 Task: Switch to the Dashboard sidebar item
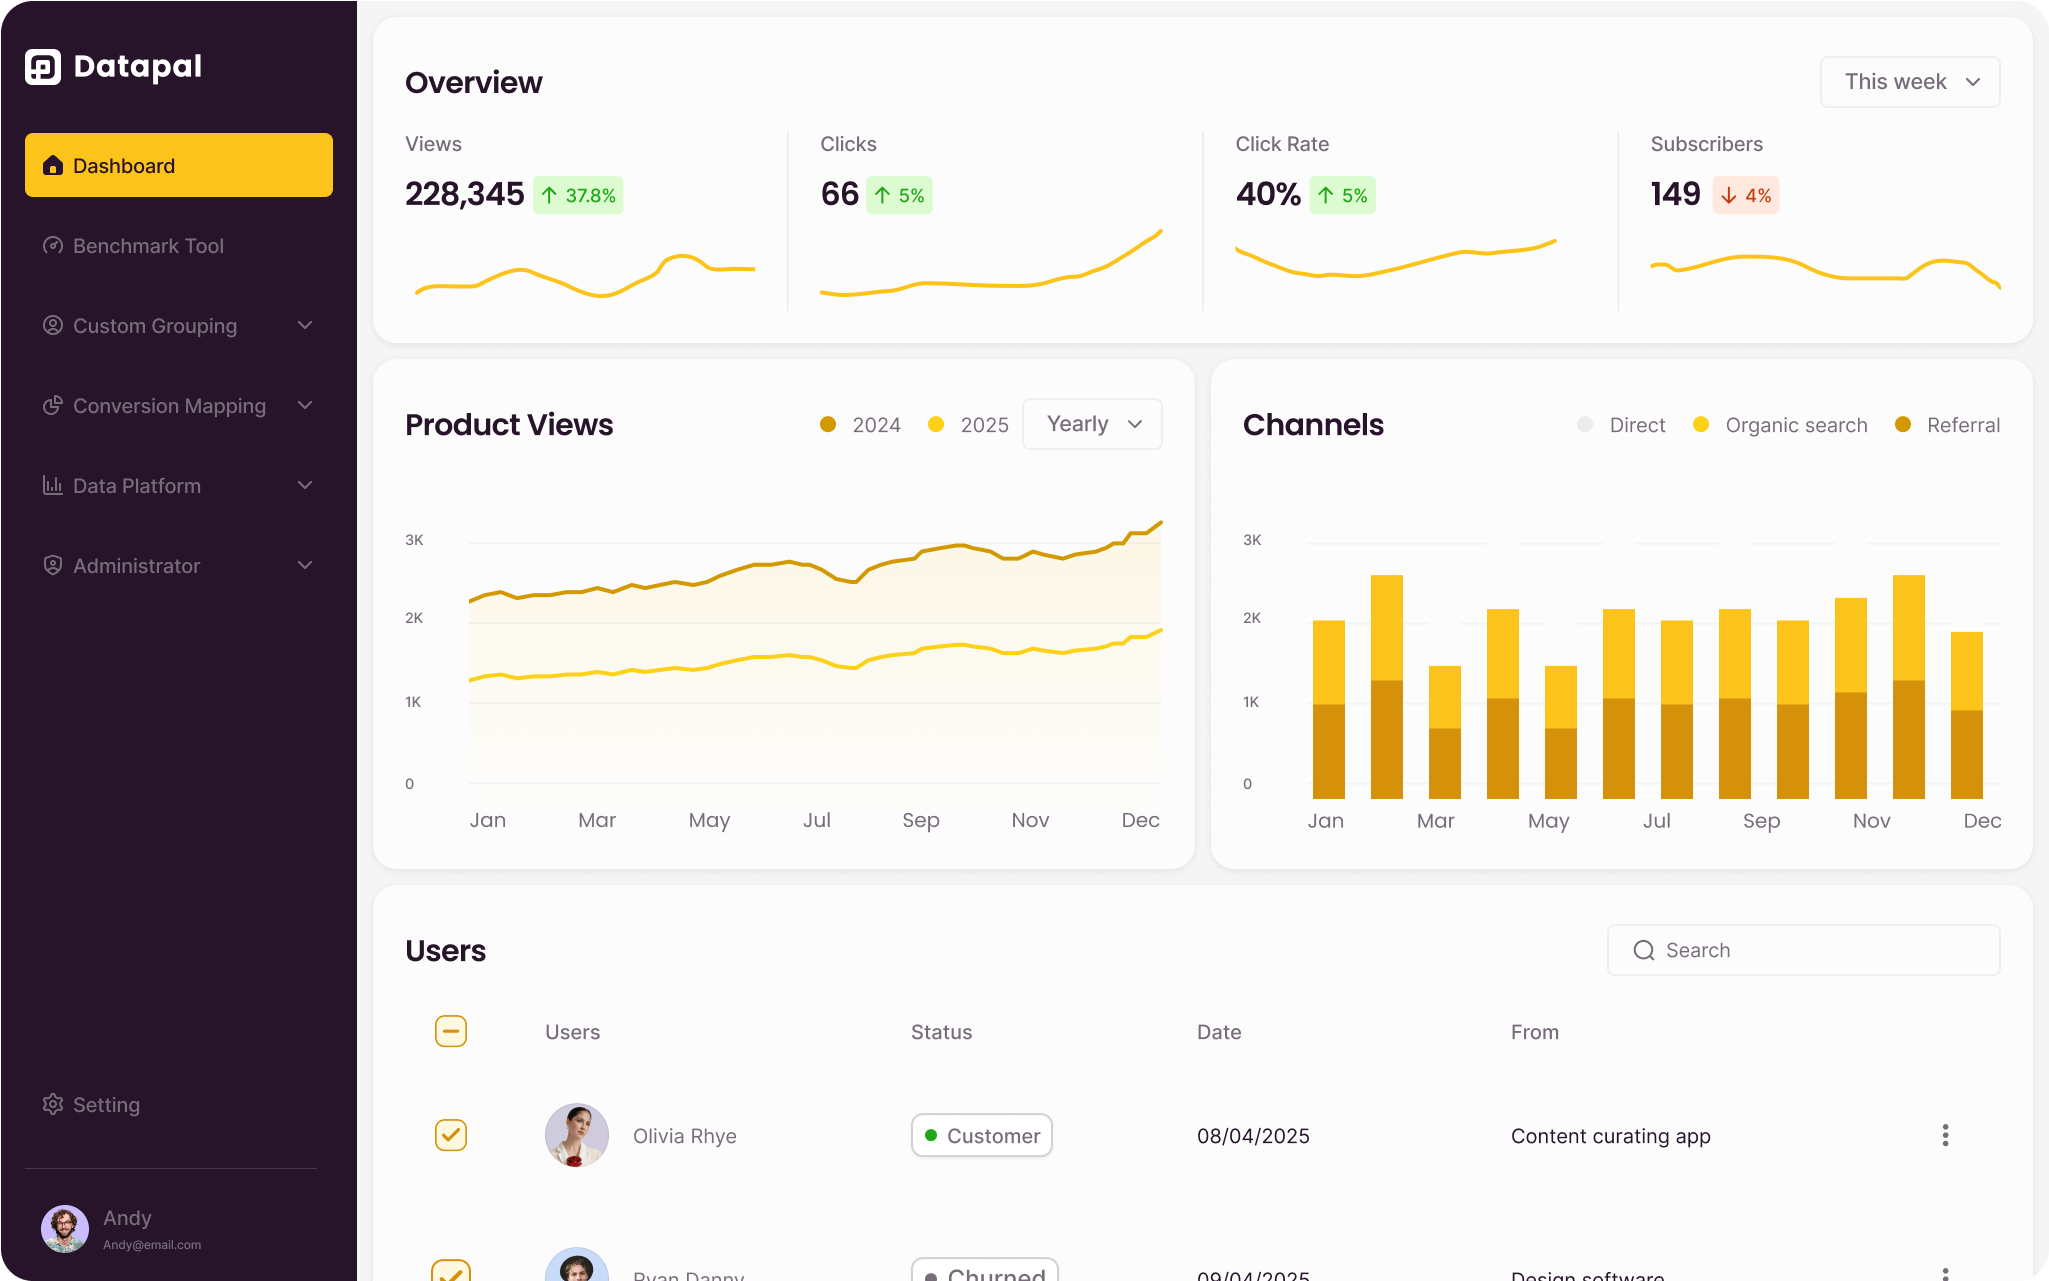[123, 165]
